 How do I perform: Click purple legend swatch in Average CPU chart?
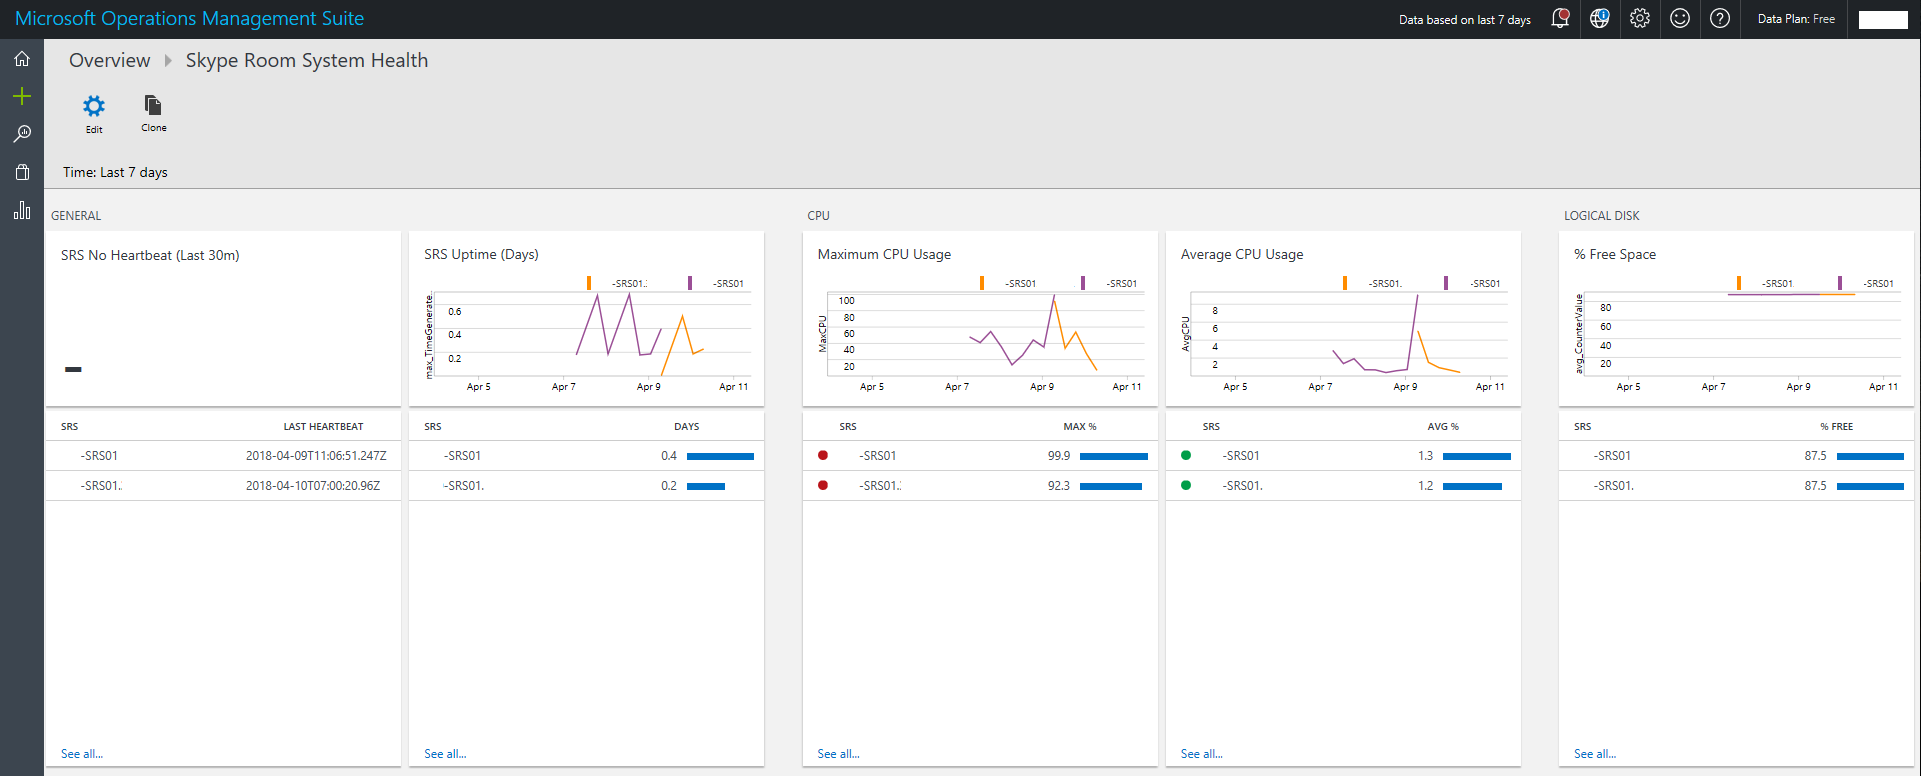click(1446, 283)
